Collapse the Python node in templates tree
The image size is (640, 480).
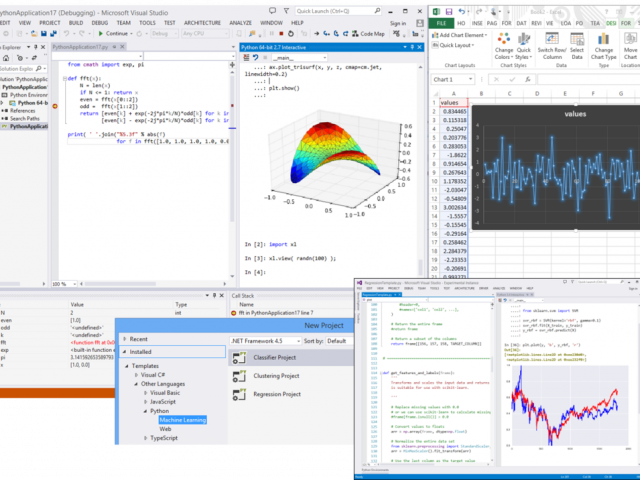[146, 410]
